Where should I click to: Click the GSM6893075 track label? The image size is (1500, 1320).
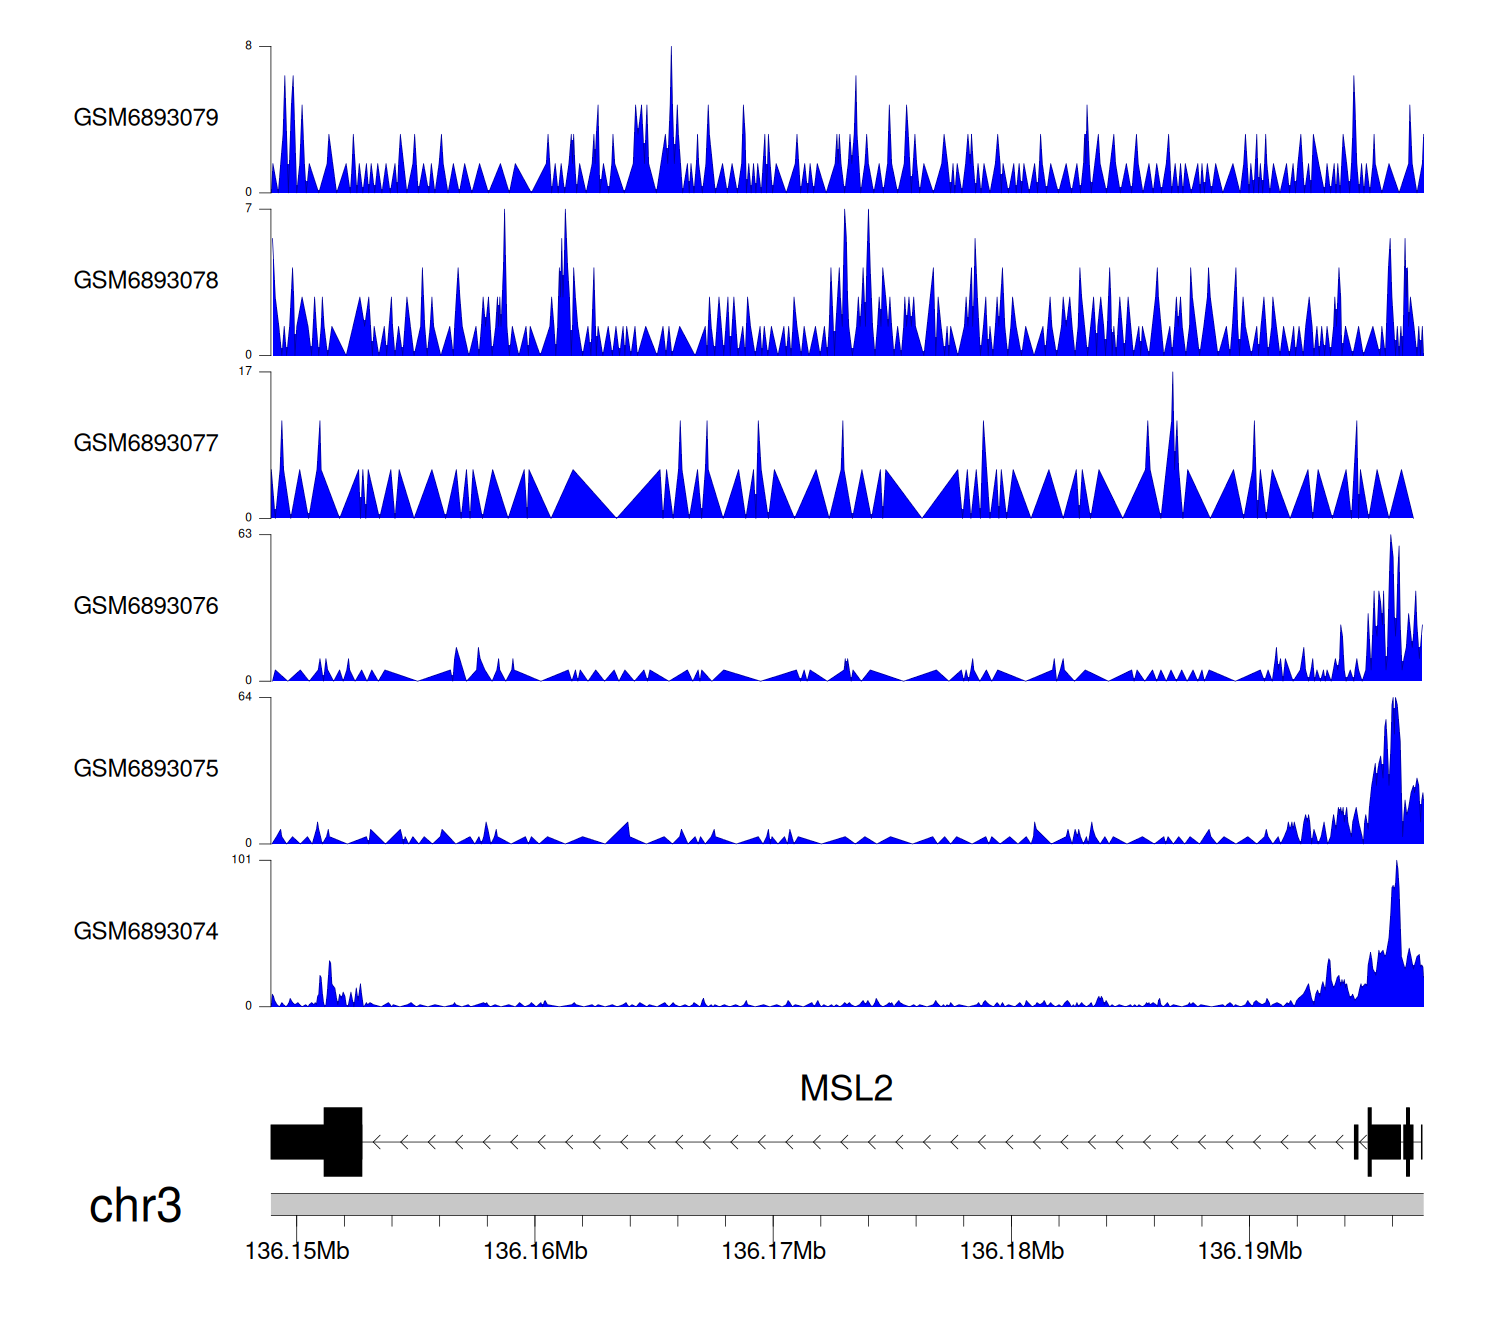(146, 769)
